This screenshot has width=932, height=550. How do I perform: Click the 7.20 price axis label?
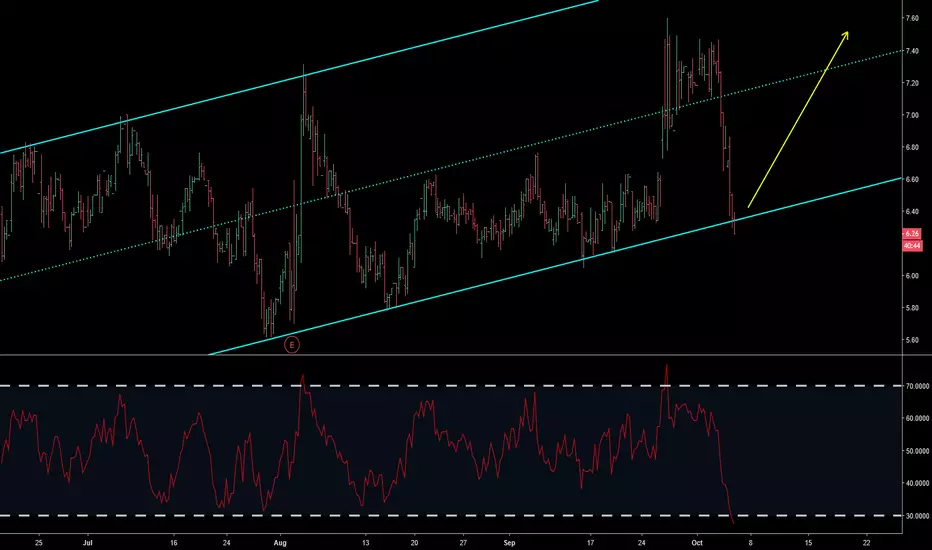(x=912, y=83)
